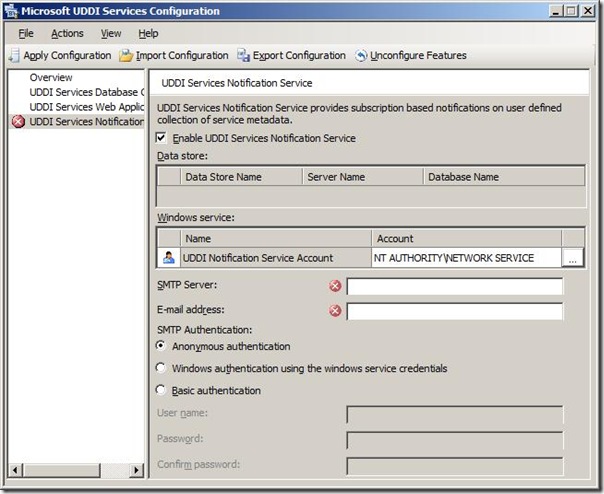Click the error icon next to E-mail address
This screenshot has height=494, width=604.
tap(335, 311)
